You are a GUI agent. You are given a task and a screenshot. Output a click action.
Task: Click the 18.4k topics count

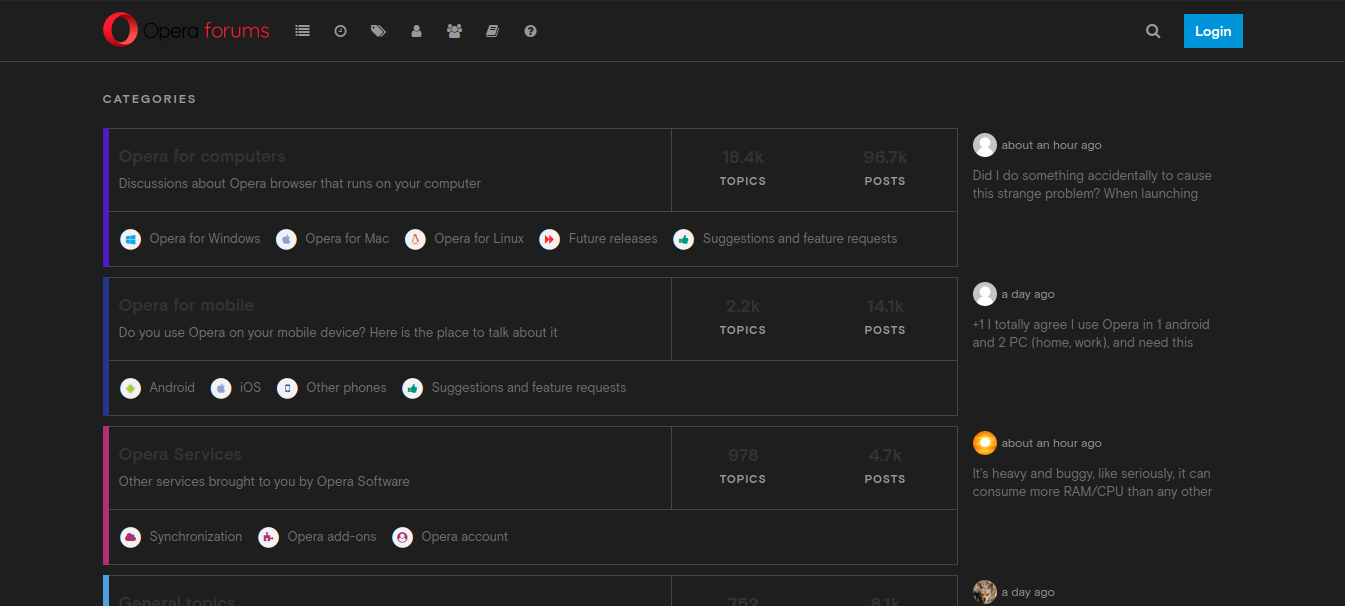coord(743,157)
